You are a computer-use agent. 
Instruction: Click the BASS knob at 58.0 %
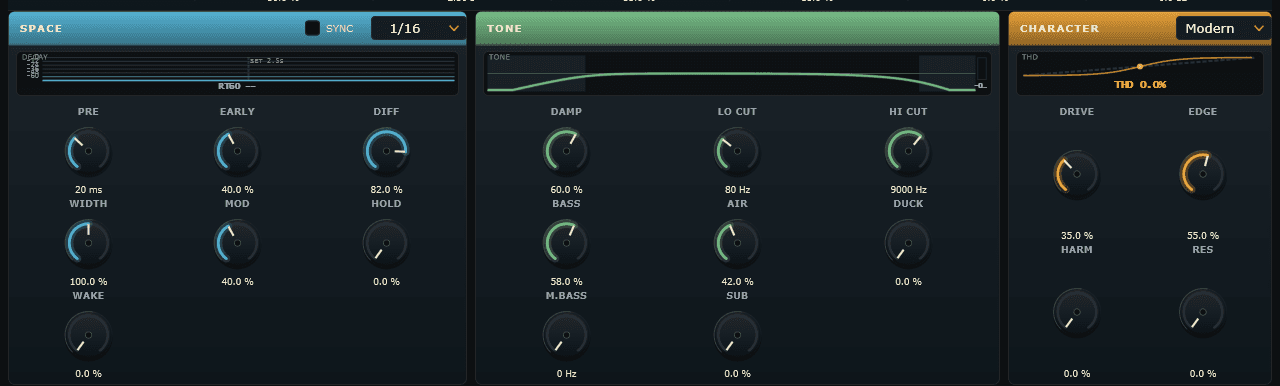pos(566,244)
